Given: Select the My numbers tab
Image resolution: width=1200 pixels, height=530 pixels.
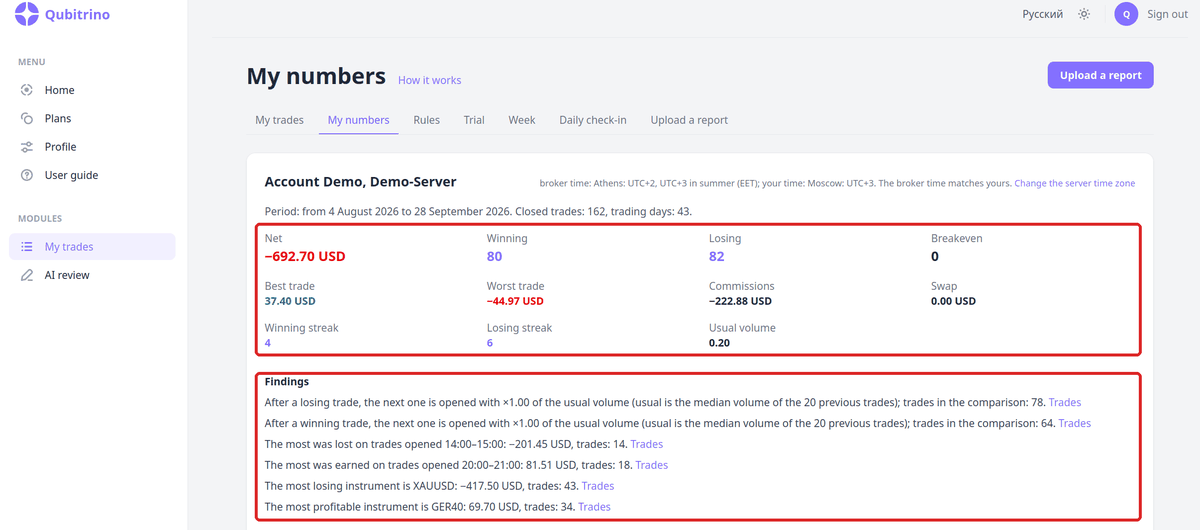Looking at the screenshot, I should tap(358, 120).
